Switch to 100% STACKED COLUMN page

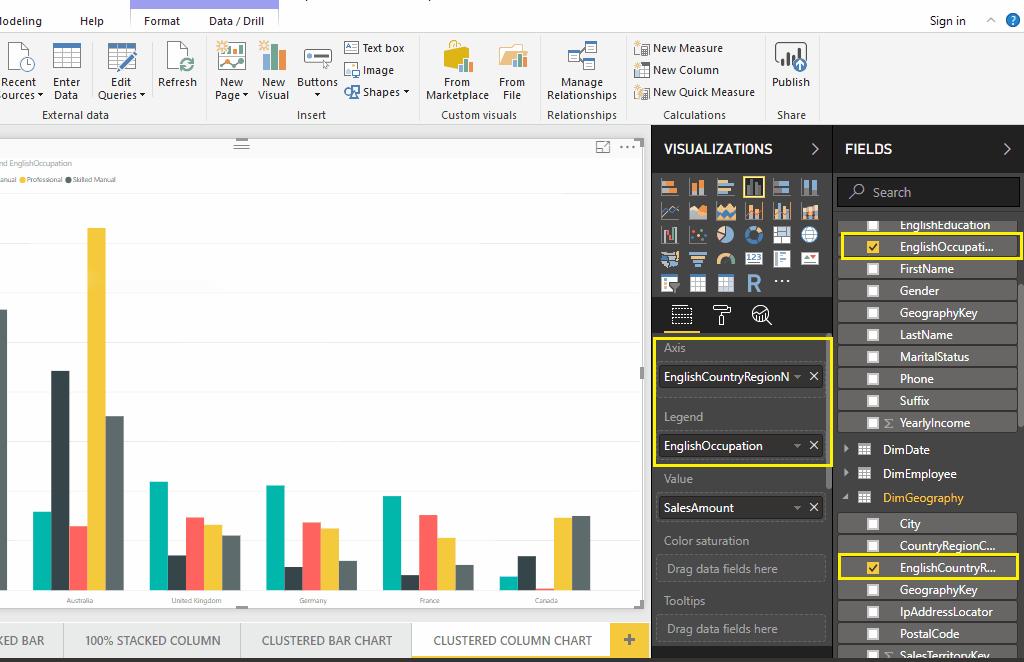coord(153,641)
